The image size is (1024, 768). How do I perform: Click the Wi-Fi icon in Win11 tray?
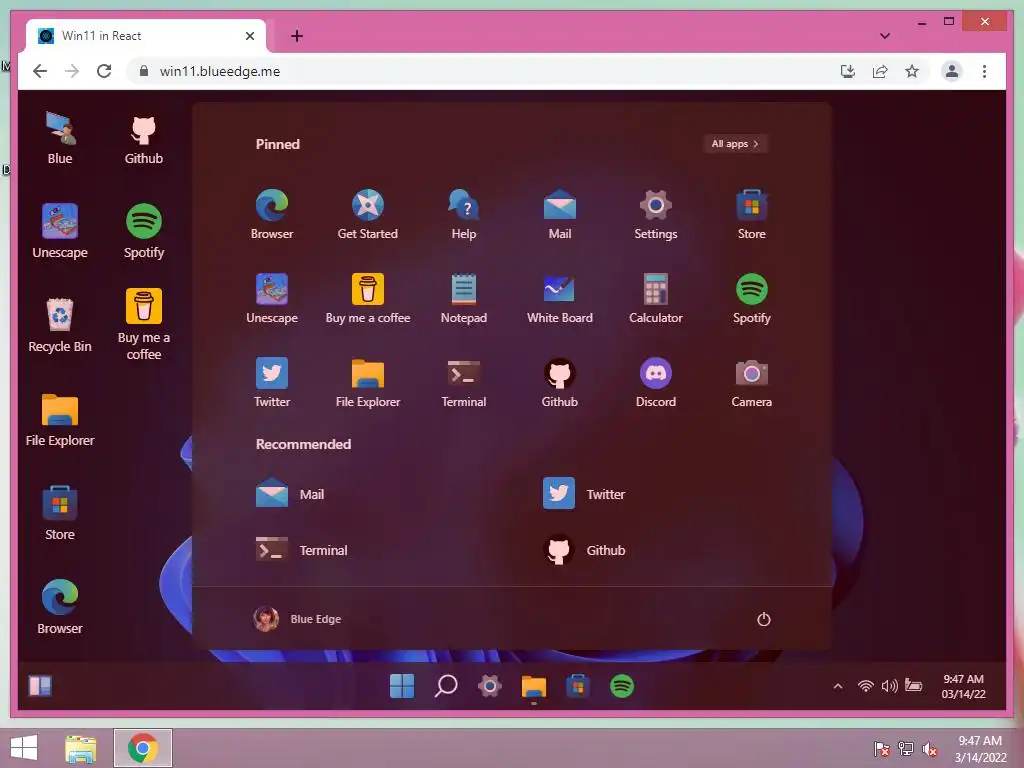pos(865,686)
